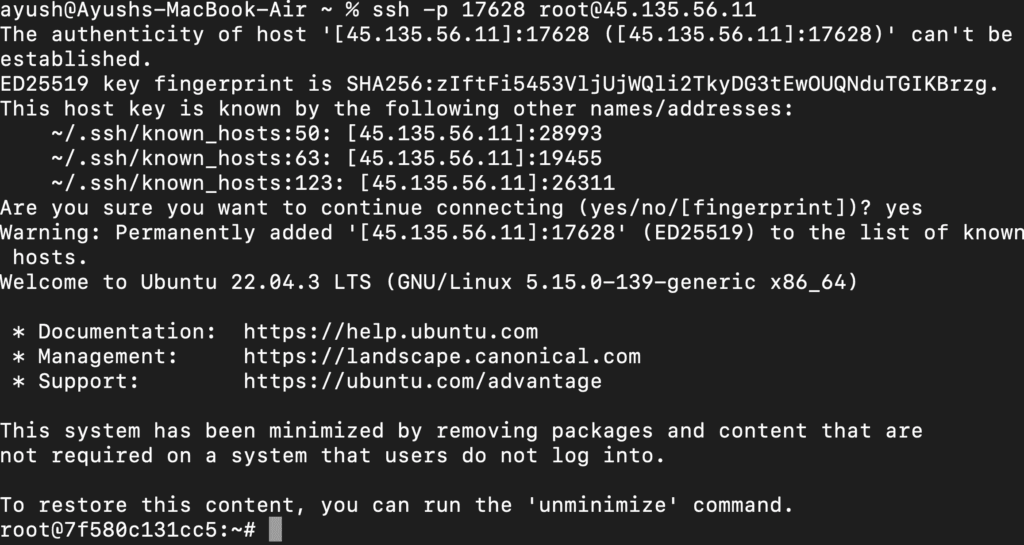This screenshot has height=545, width=1024.
Task: Click the root@7f580c131cc5 shell prompt
Action: [128, 530]
